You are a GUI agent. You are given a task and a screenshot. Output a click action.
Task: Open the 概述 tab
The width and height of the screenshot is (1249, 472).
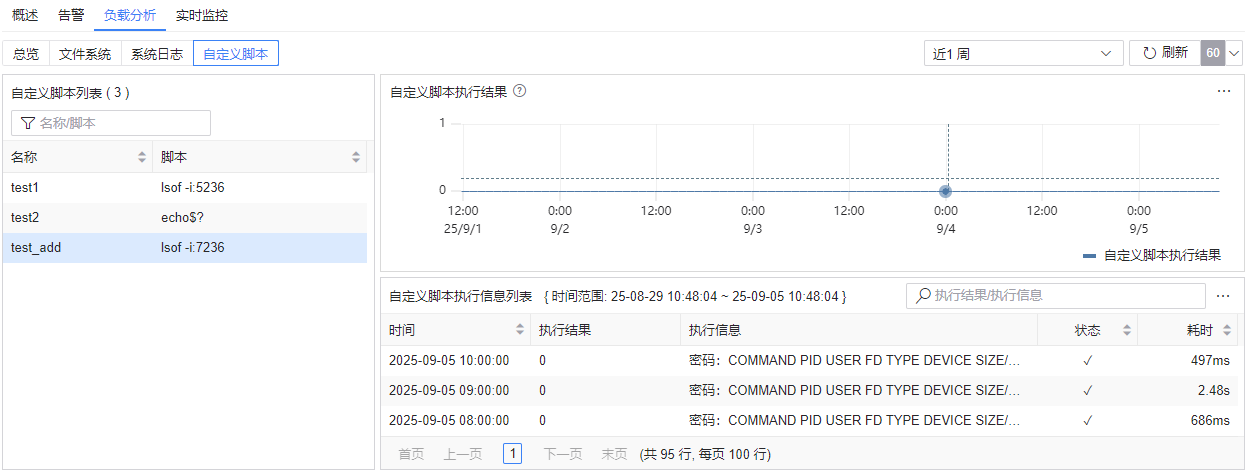coord(25,15)
